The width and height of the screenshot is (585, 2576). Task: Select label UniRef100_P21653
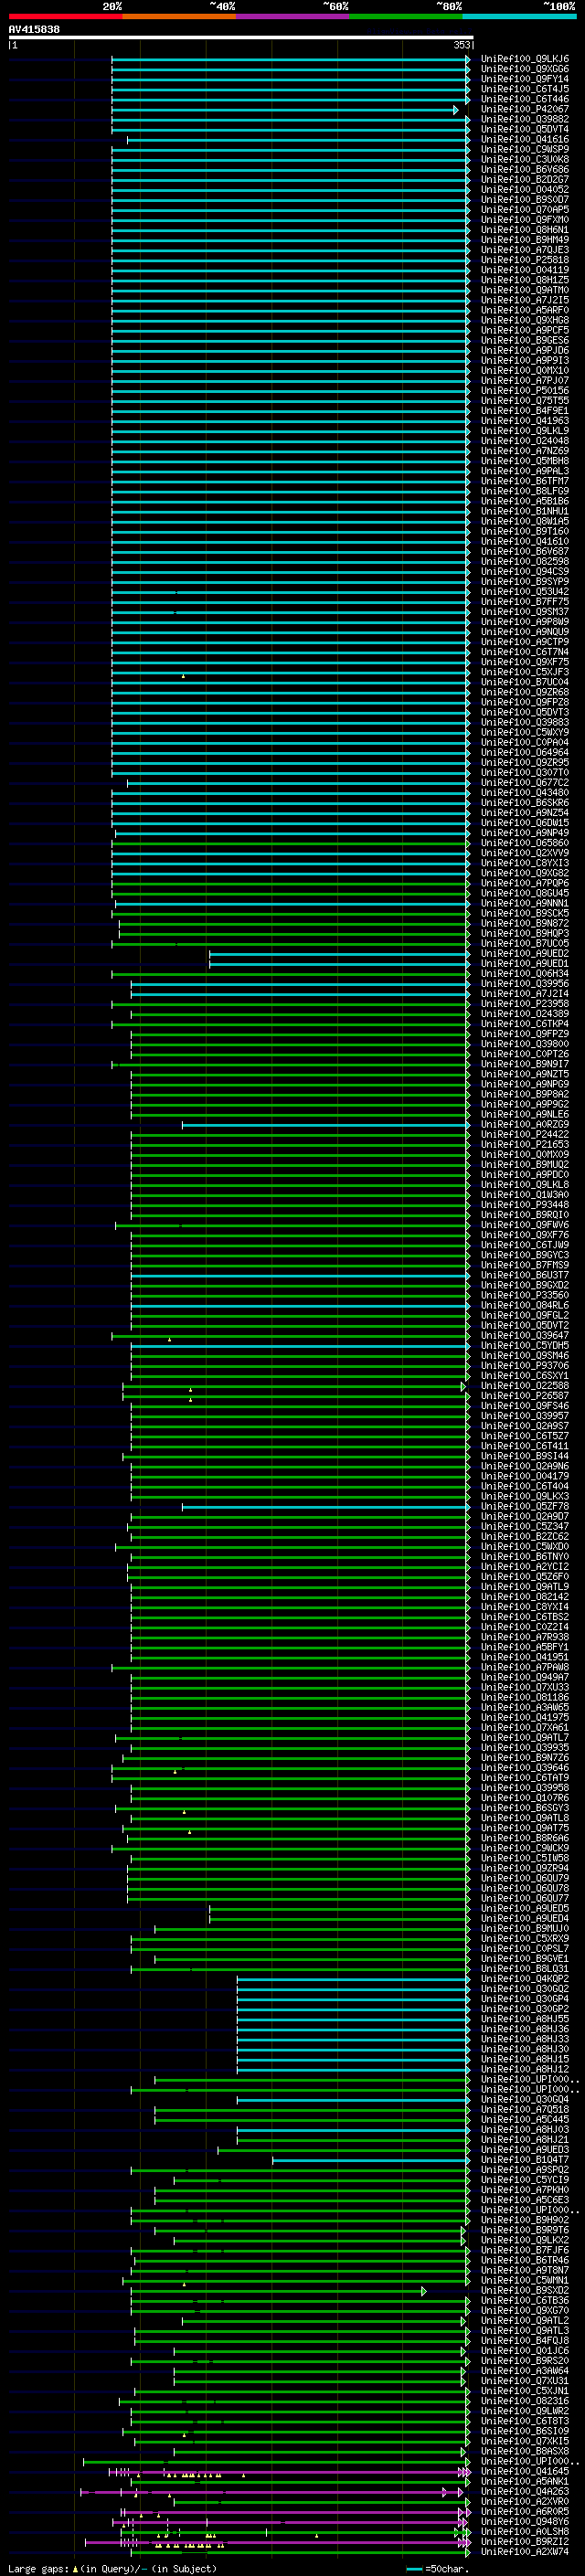pyautogui.click(x=525, y=1145)
